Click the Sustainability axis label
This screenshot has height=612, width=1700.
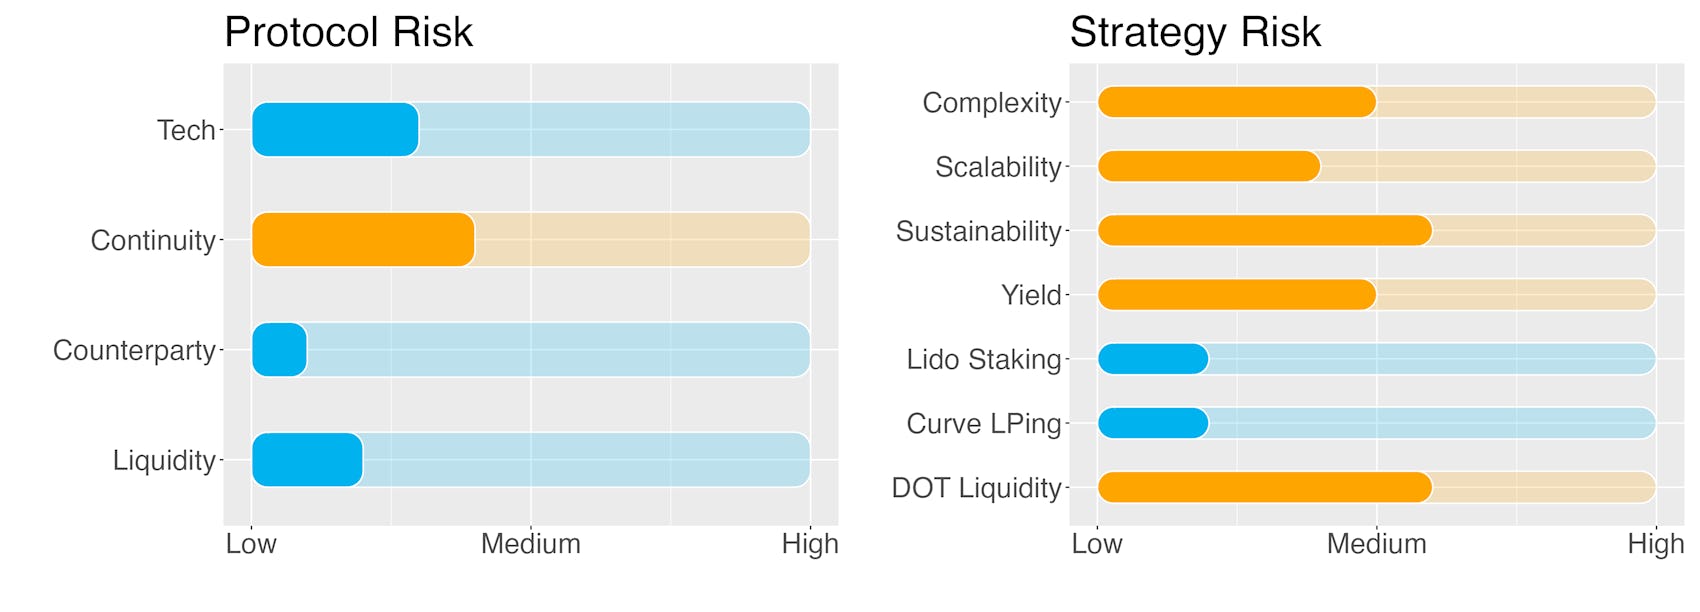978,231
